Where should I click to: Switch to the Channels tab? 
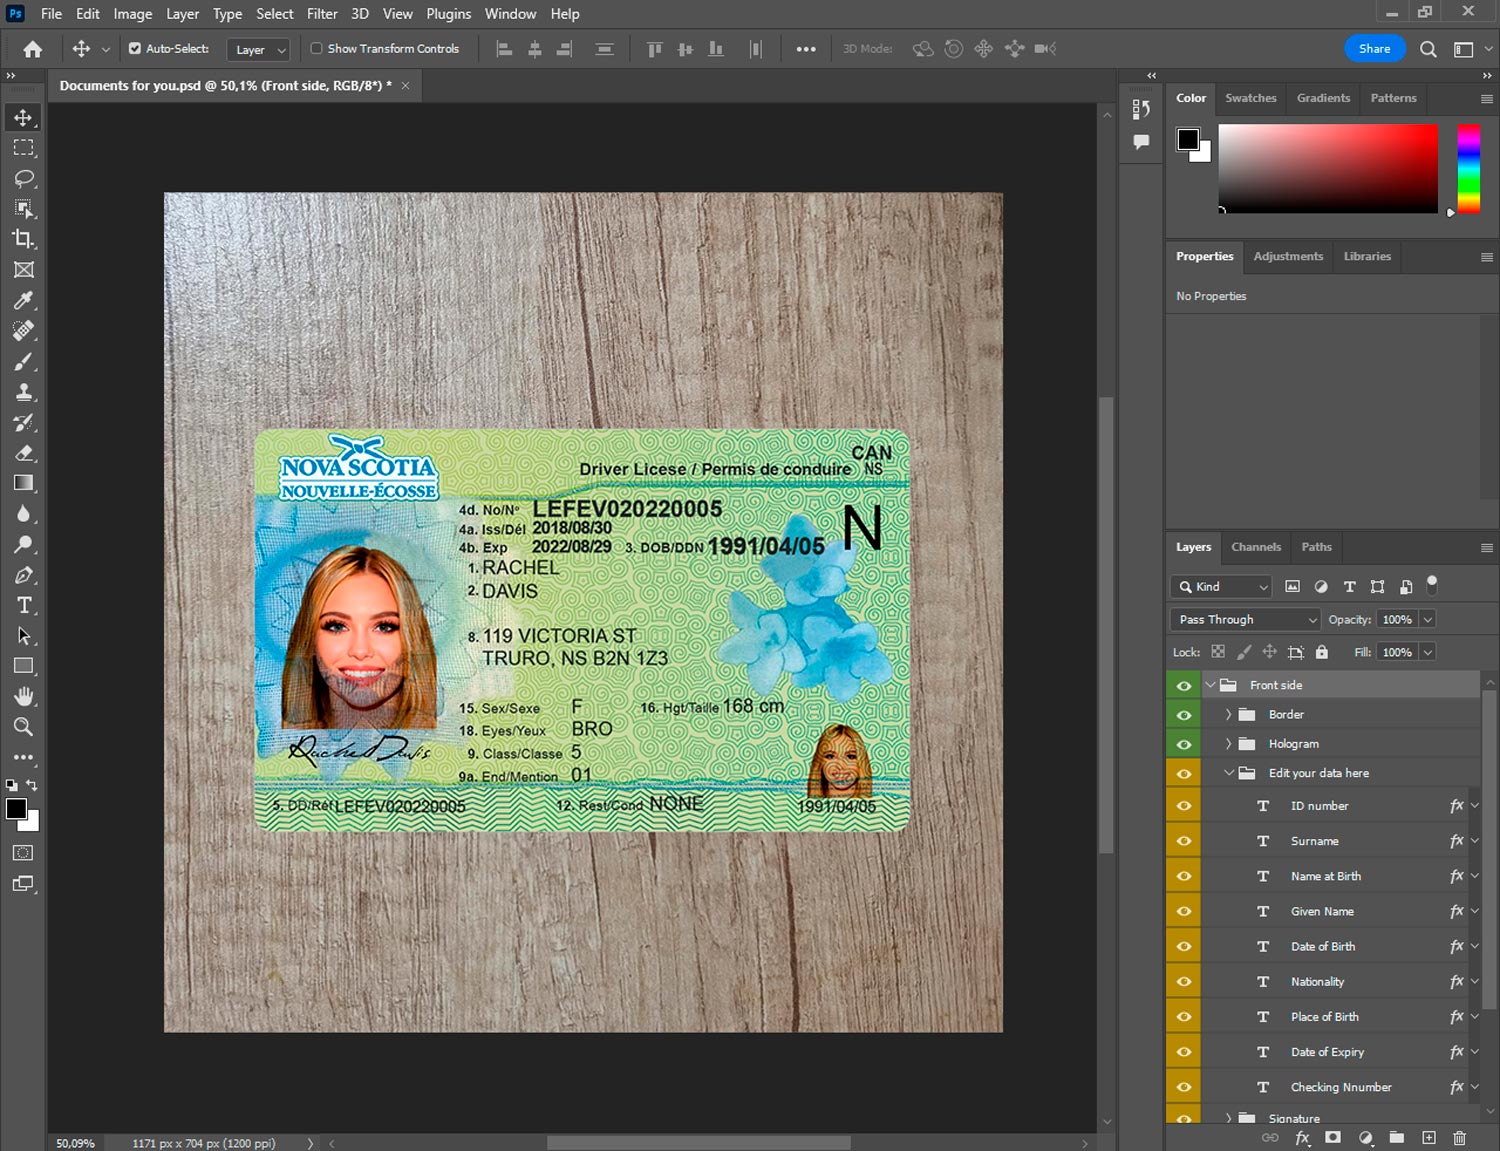(x=1255, y=547)
